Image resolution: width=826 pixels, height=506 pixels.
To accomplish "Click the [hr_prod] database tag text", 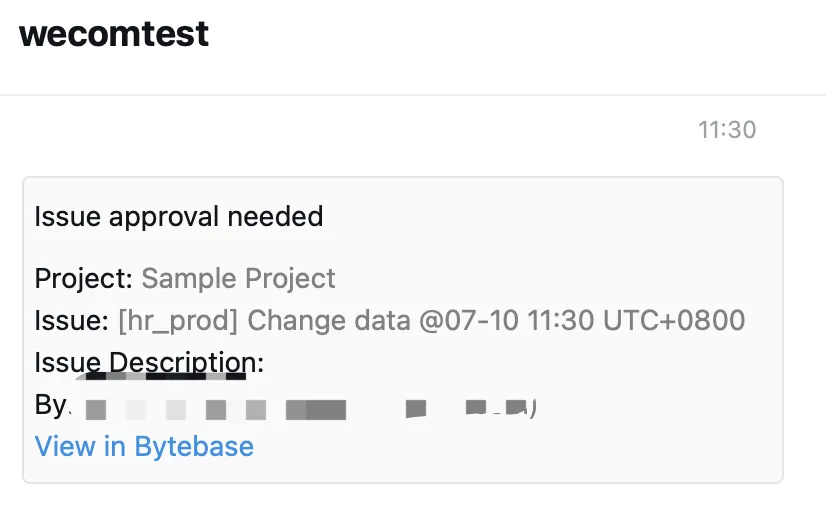I will tap(178, 321).
